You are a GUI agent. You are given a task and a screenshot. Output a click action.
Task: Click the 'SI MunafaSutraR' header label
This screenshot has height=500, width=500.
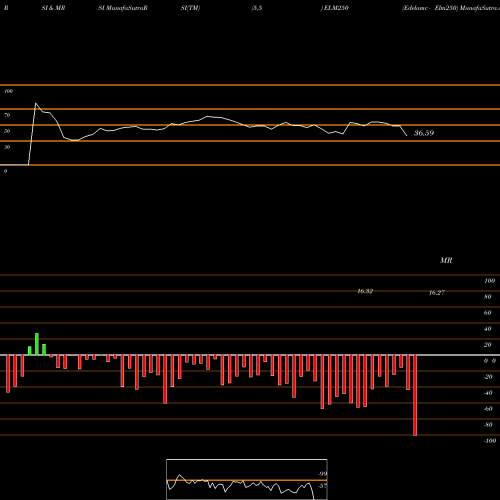[123, 8]
